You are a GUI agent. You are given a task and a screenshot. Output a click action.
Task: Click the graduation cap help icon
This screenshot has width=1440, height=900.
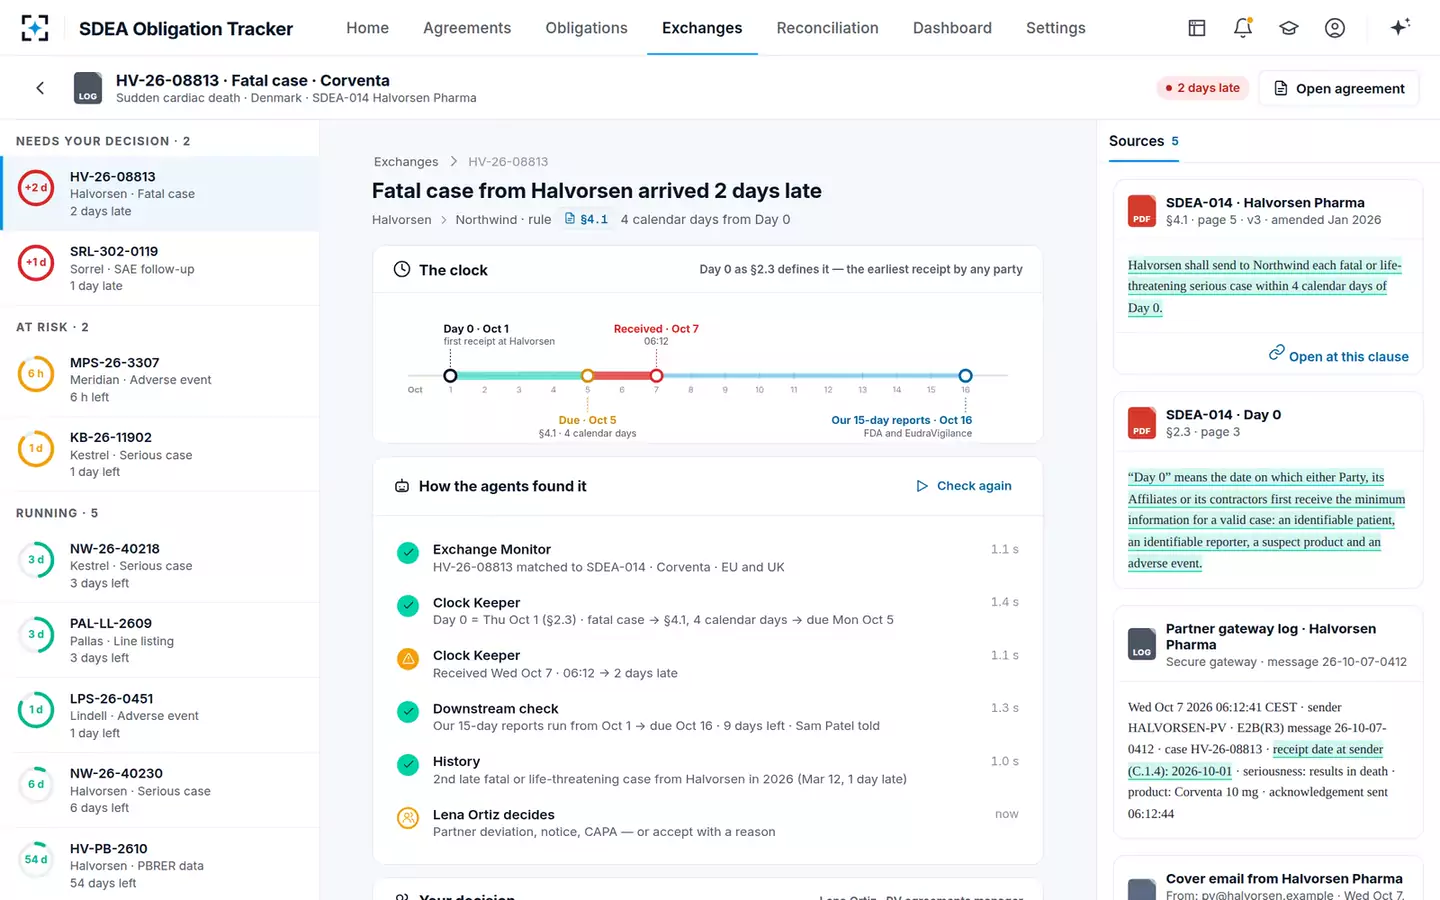pyautogui.click(x=1289, y=28)
